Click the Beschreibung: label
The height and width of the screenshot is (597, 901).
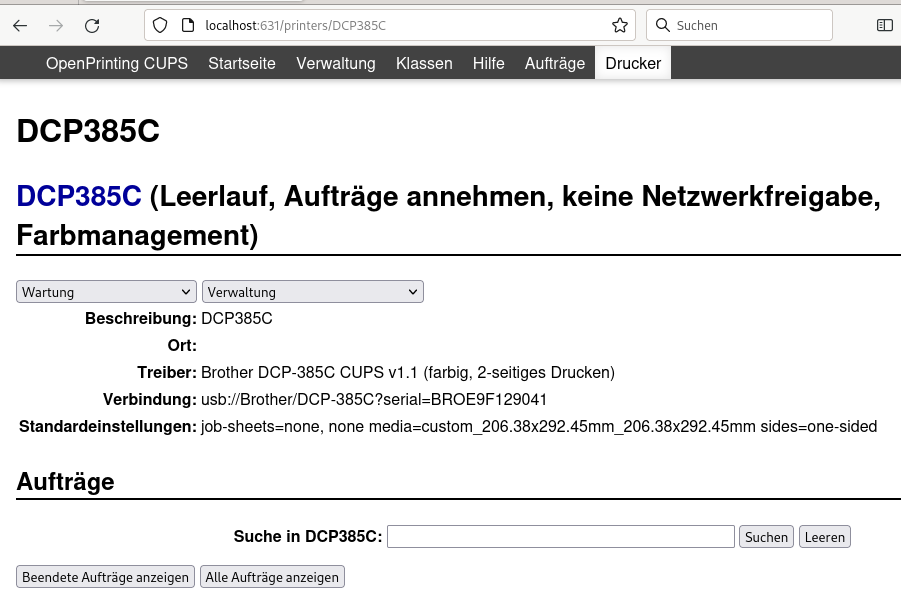pyautogui.click(x=141, y=318)
